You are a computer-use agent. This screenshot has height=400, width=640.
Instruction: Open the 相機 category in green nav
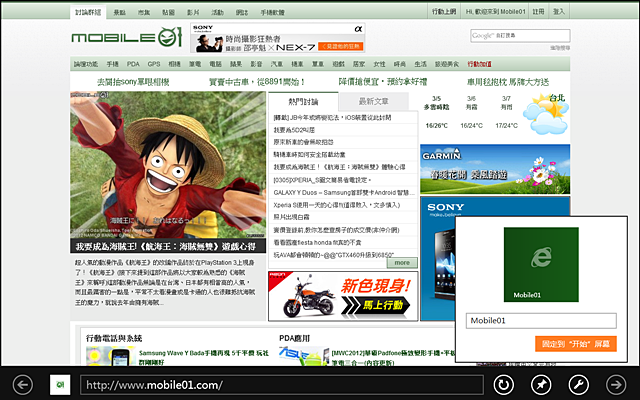tap(174, 64)
